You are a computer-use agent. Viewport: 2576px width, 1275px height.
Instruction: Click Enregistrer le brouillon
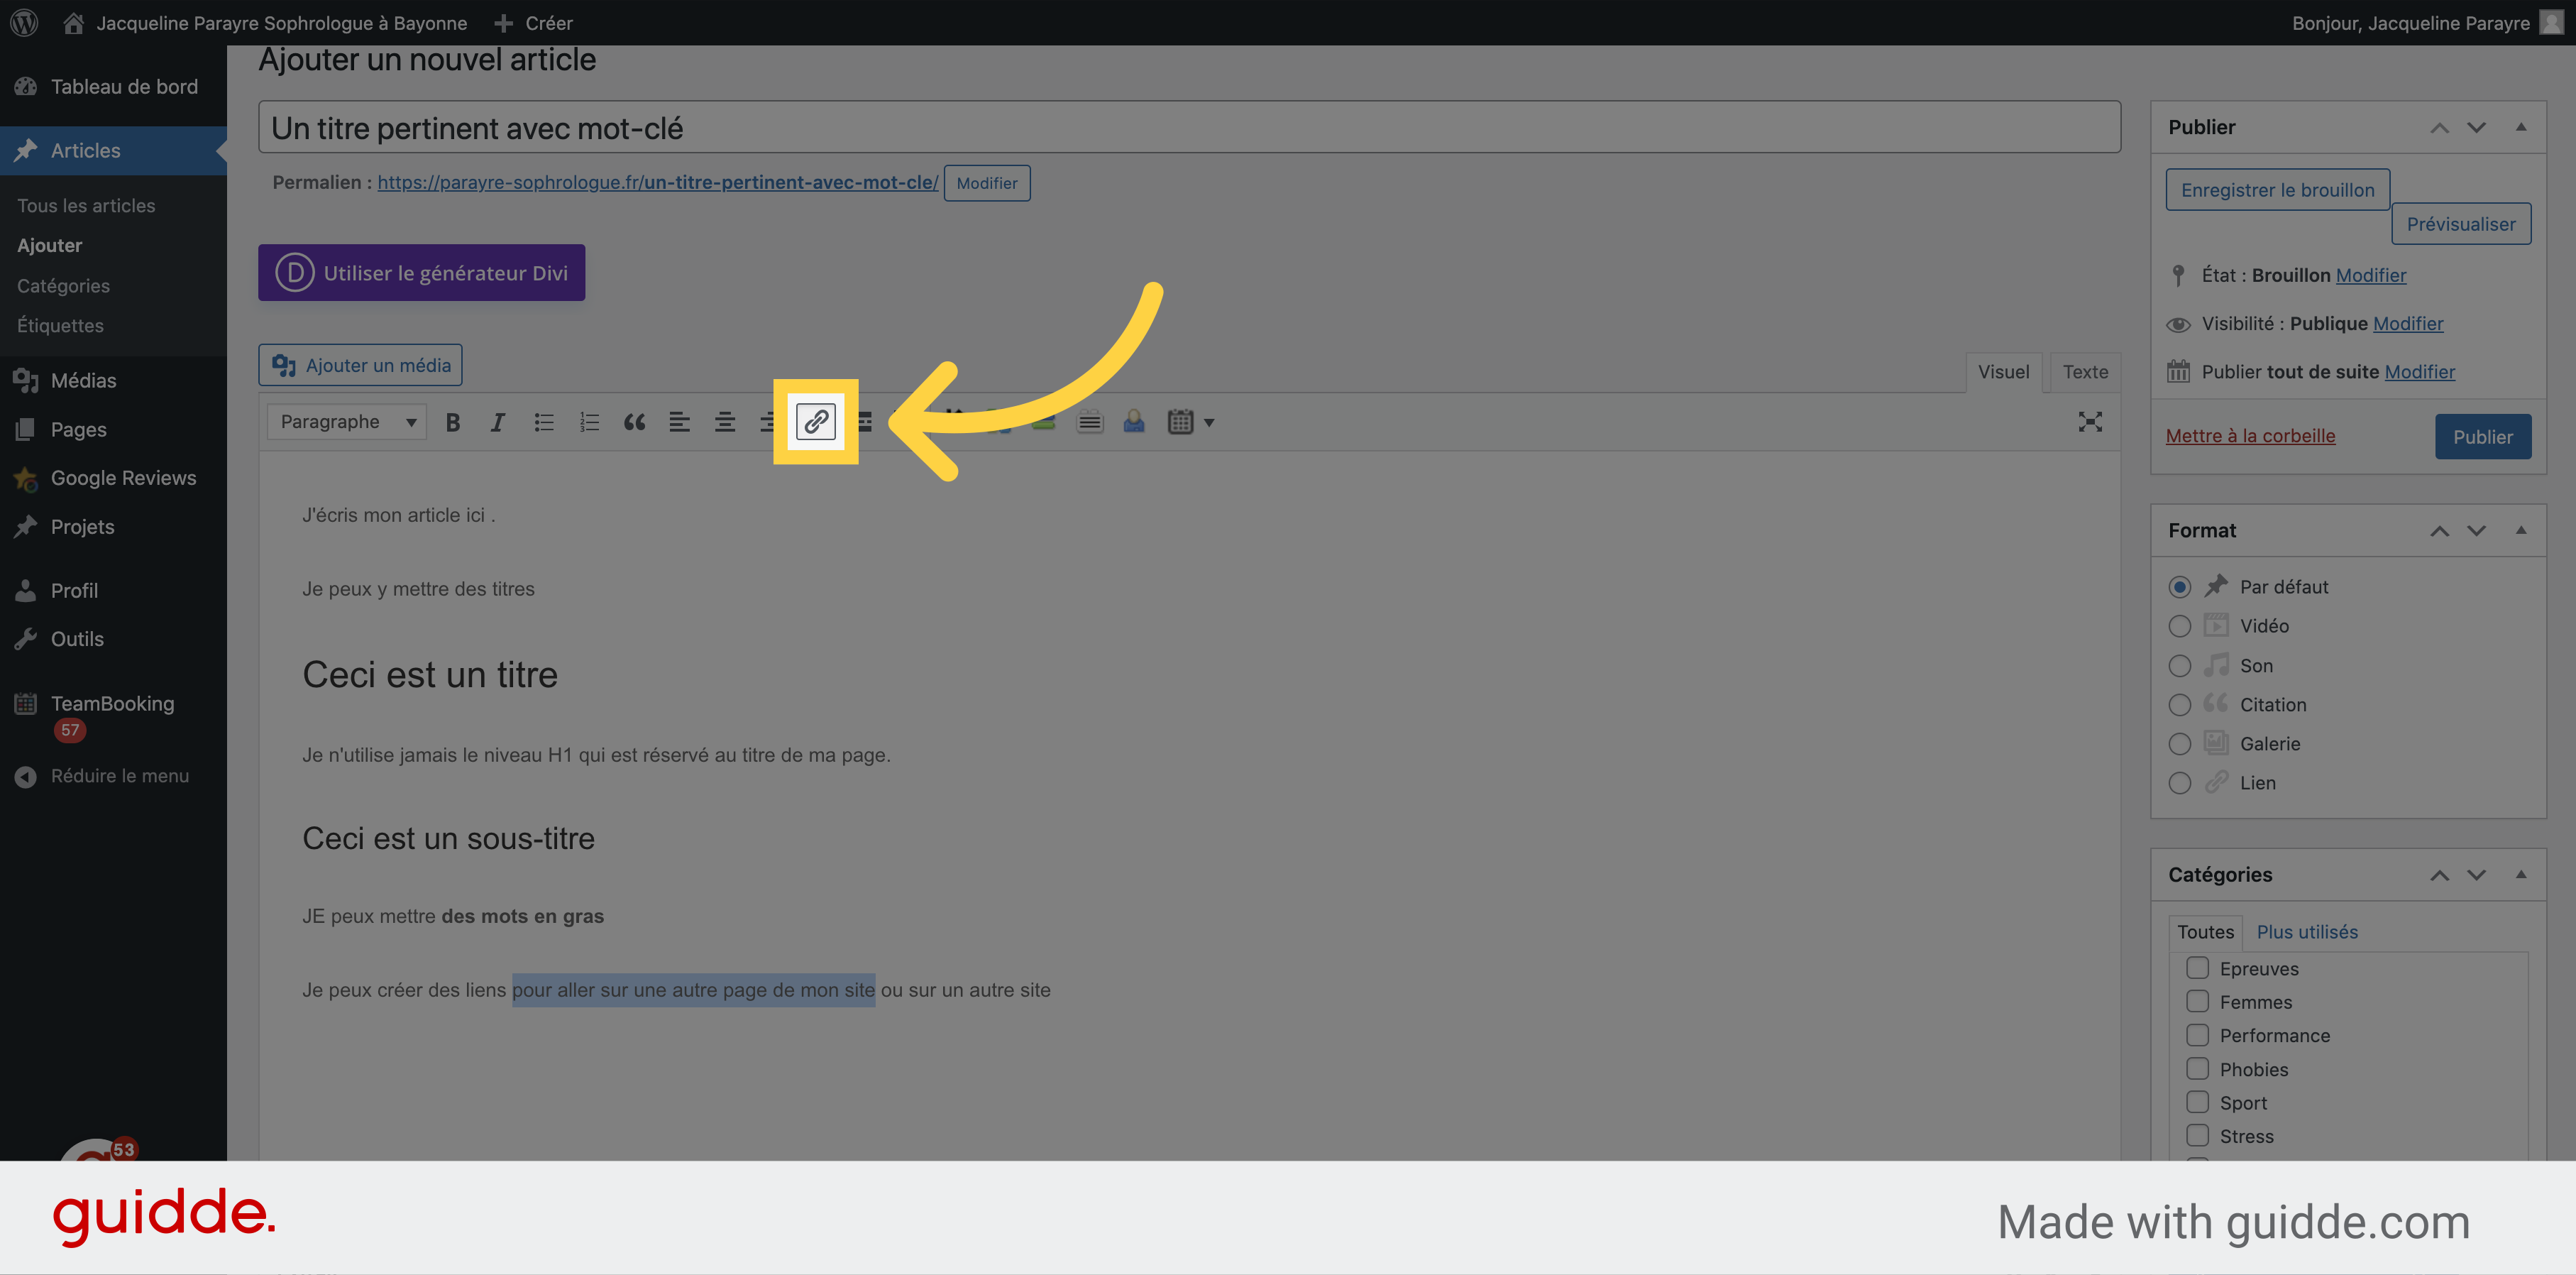[x=2277, y=190]
